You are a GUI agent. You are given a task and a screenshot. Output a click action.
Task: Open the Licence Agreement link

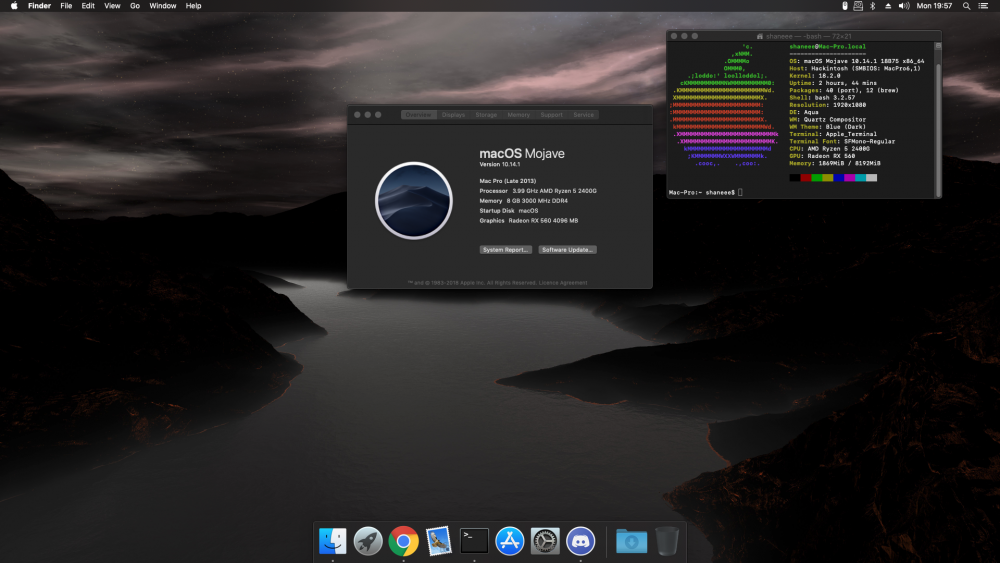[563, 282]
